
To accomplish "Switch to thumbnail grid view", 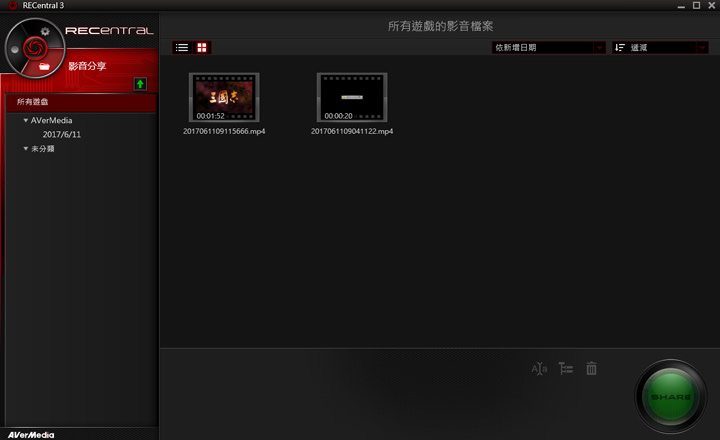I will click(202, 47).
